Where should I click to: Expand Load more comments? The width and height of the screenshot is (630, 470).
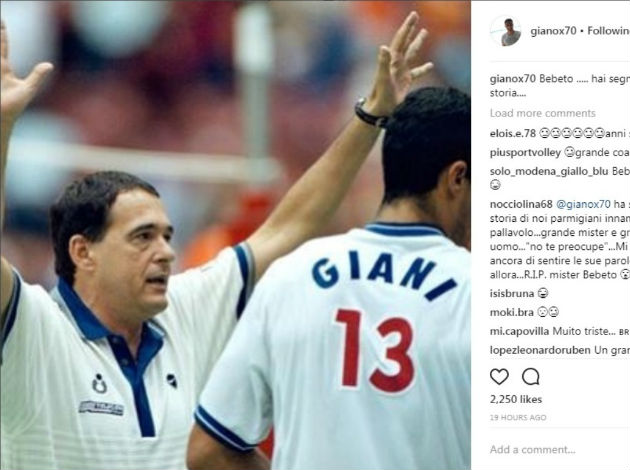542,113
